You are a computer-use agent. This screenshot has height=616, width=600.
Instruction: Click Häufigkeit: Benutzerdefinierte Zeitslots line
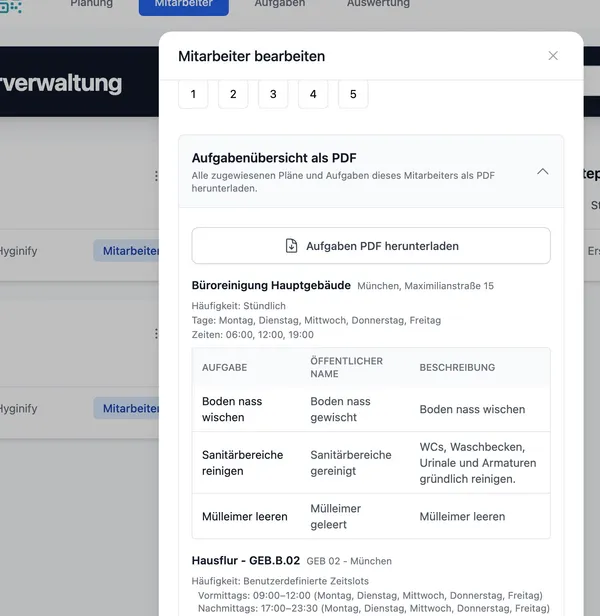[x=280, y=581]
